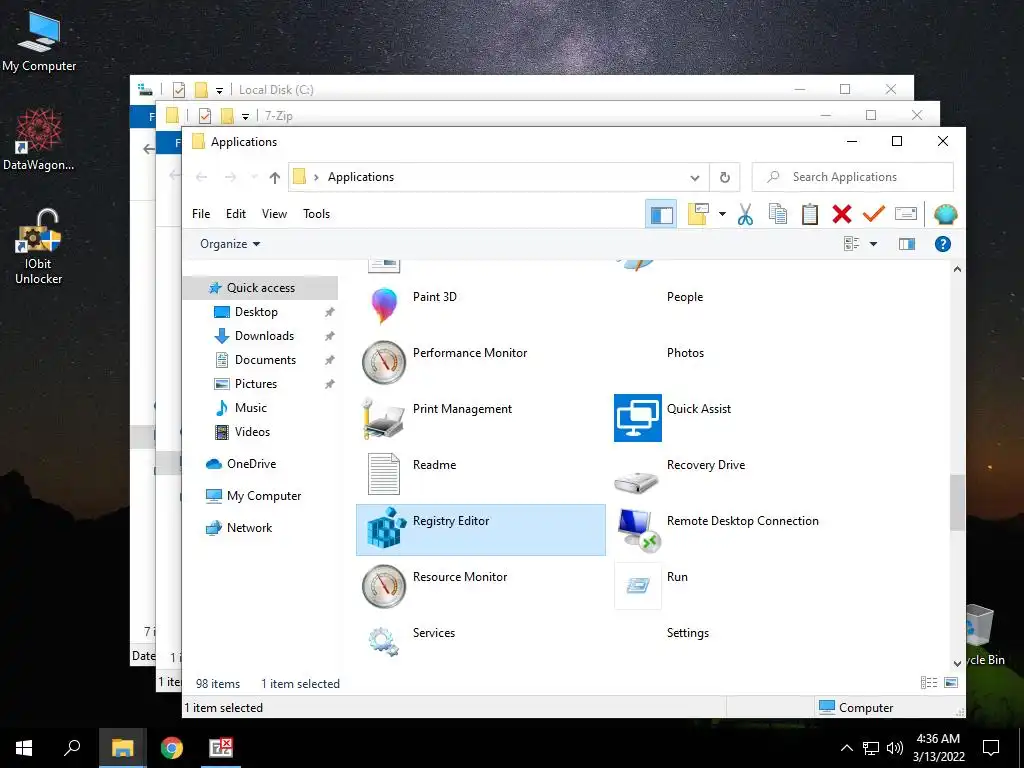Open the View menu
The height and width of the screenshot is (768, 1024).
(274, 214)
